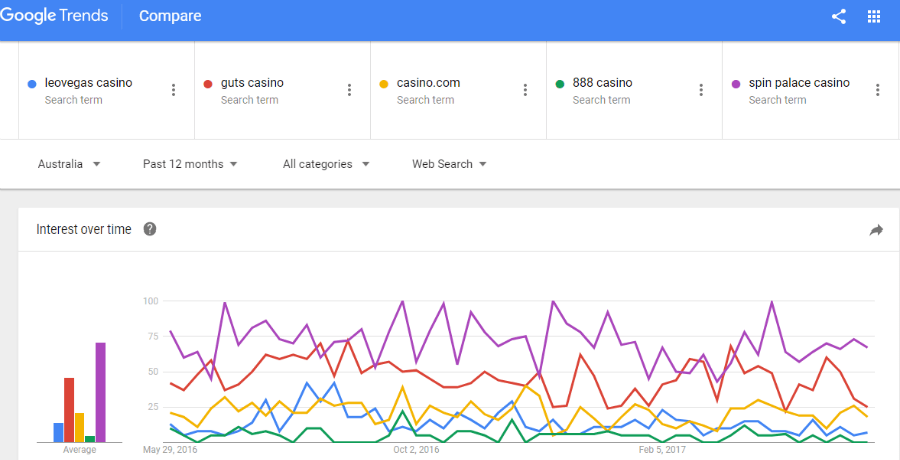Click share arrow on Interest over time card

click(876, 230)
